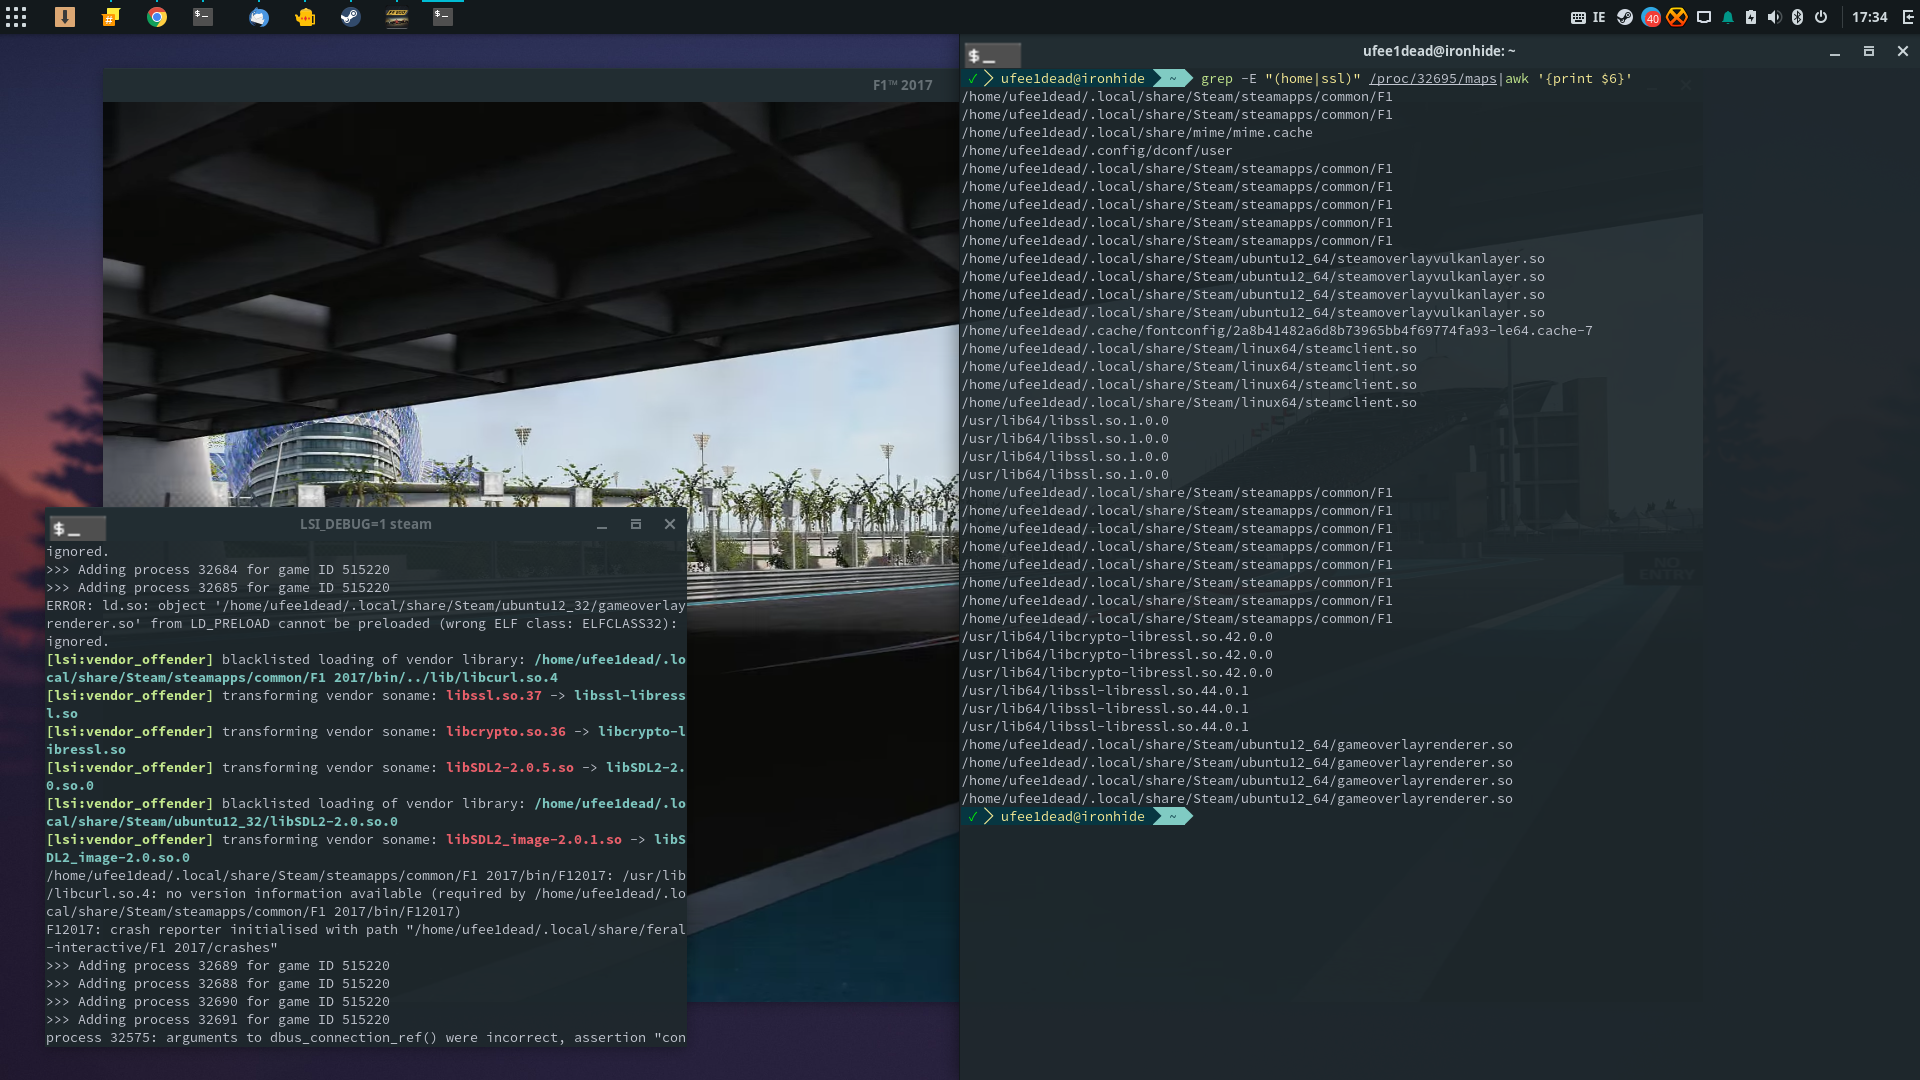The width and height of the screenshot is (1920, 1080).
Task: Check the battery charging indicator
Action: (x=1751, y=17)
